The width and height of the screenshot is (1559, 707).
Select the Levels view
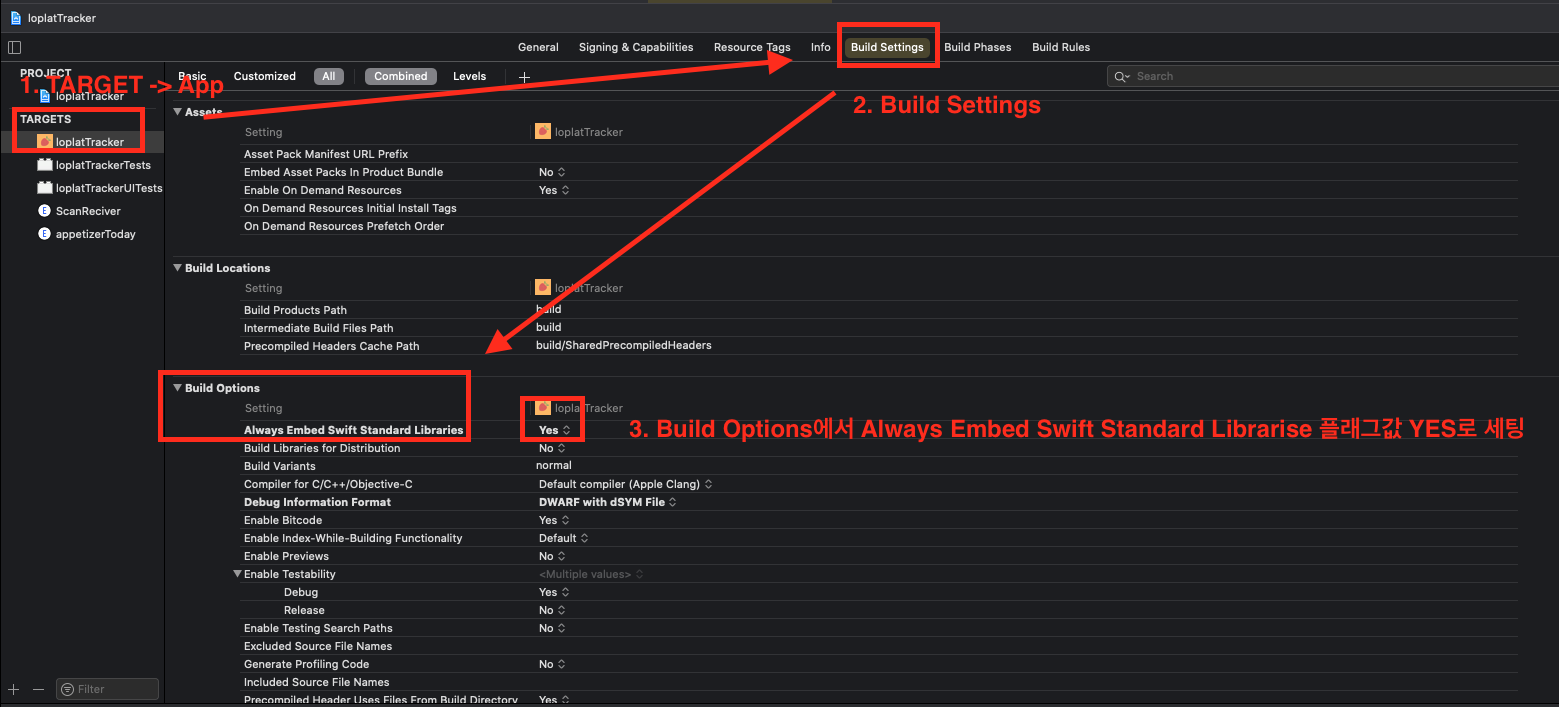pyautogui.click(x=469, y=76)
